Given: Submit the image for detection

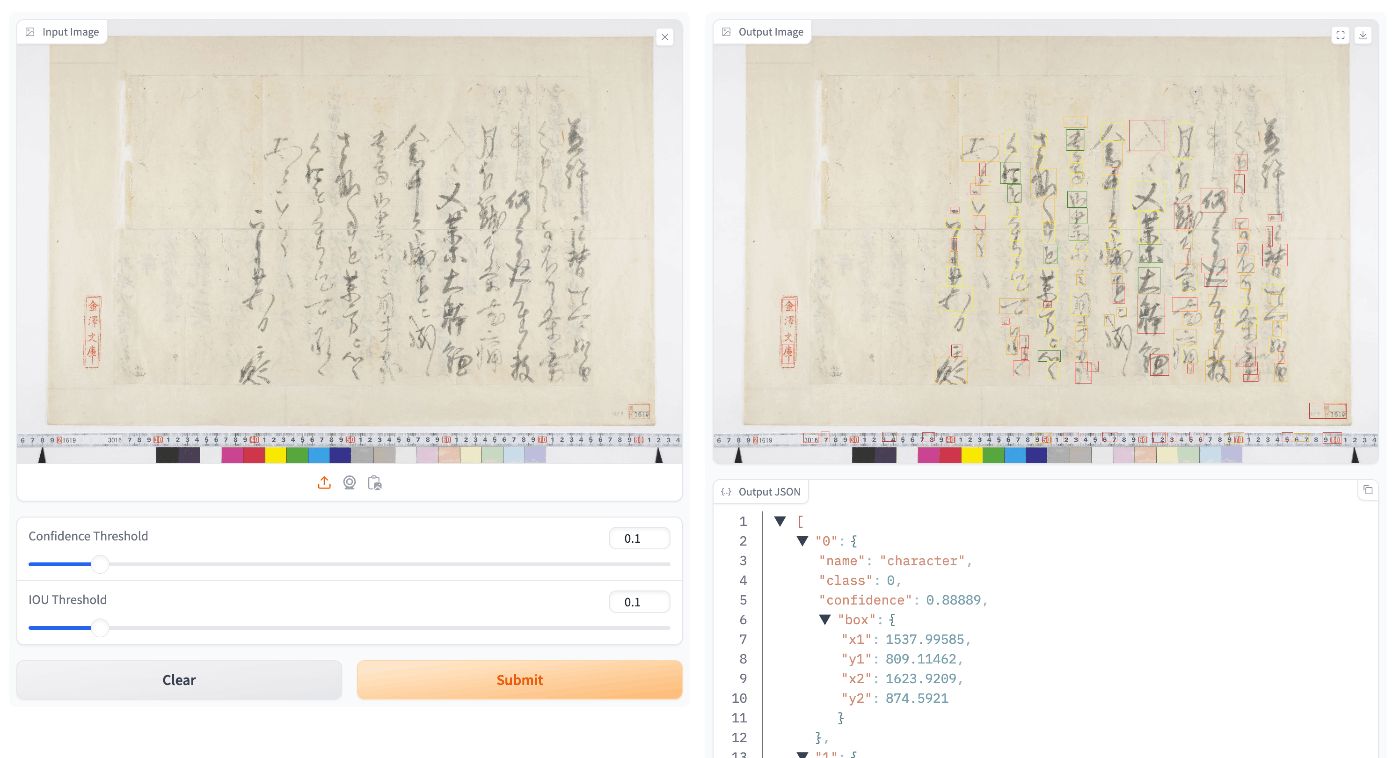Looking at the screenshot, I should [520, 680].
